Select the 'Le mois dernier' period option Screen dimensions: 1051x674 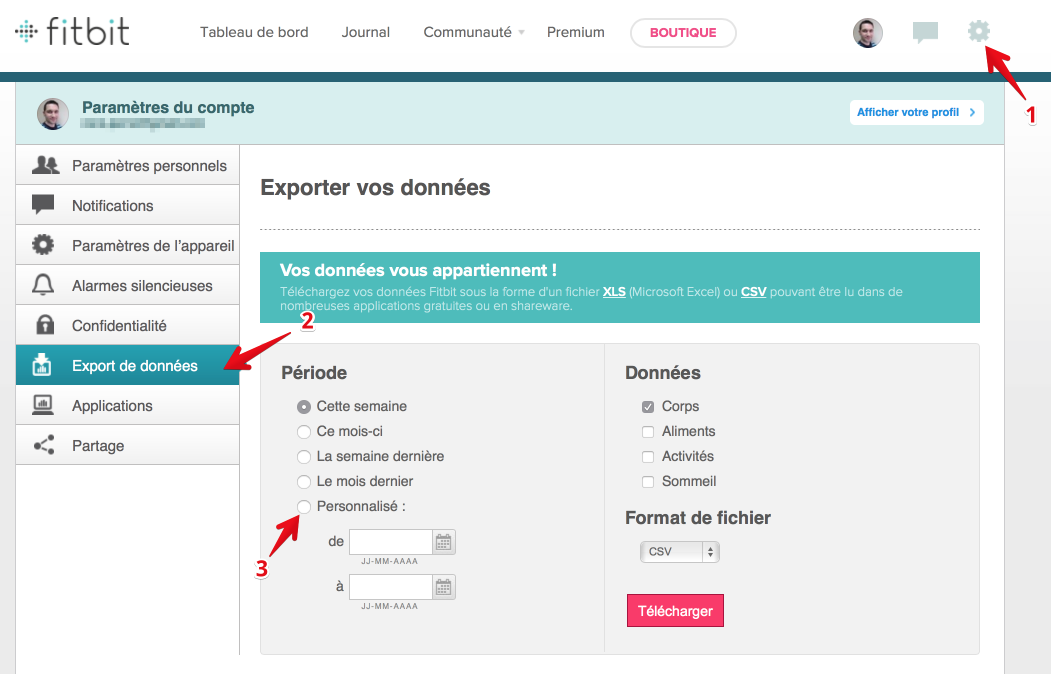[x=304, y=482]
